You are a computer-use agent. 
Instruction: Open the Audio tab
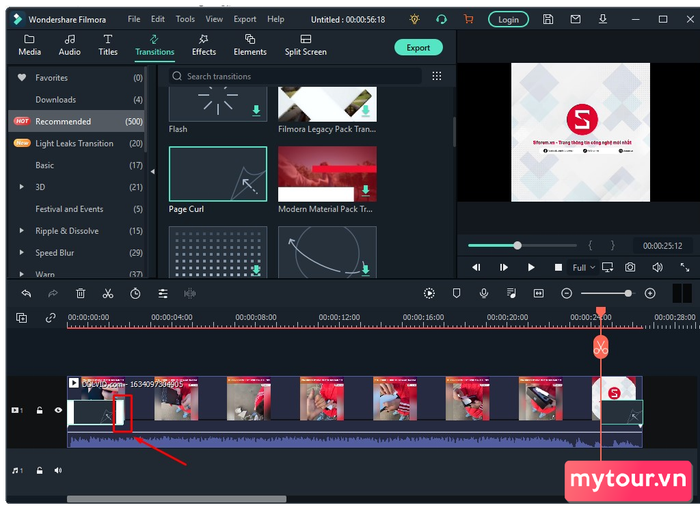pos(70,45)
